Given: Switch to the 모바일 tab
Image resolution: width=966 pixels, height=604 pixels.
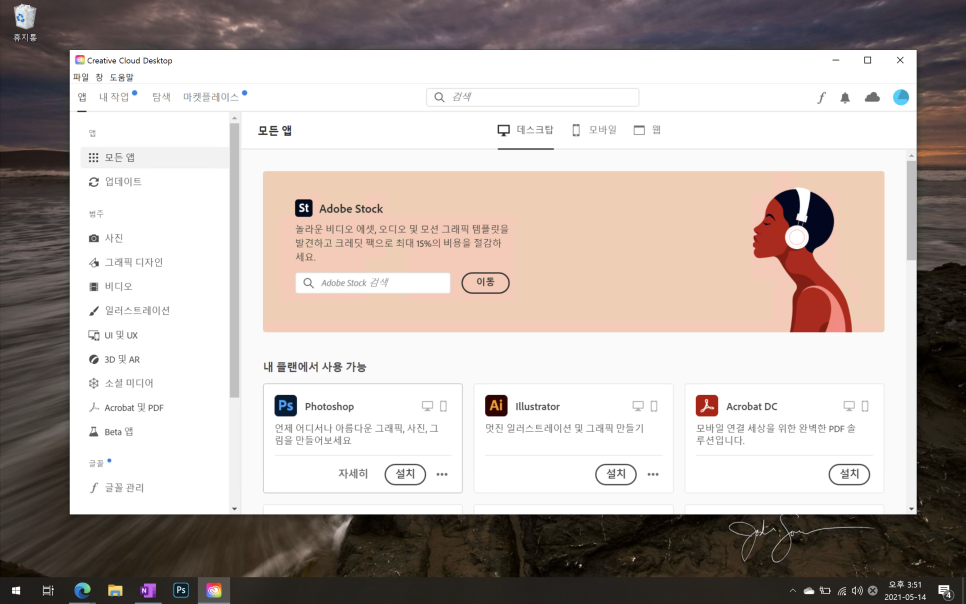Looking at the screenshot, I should [594, 130].
